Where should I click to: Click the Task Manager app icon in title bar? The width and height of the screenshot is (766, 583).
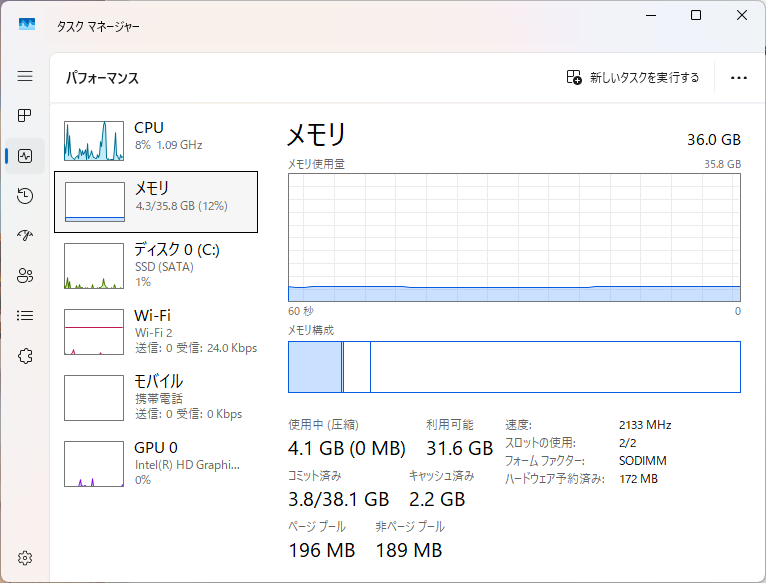click(x=27, y=24)
